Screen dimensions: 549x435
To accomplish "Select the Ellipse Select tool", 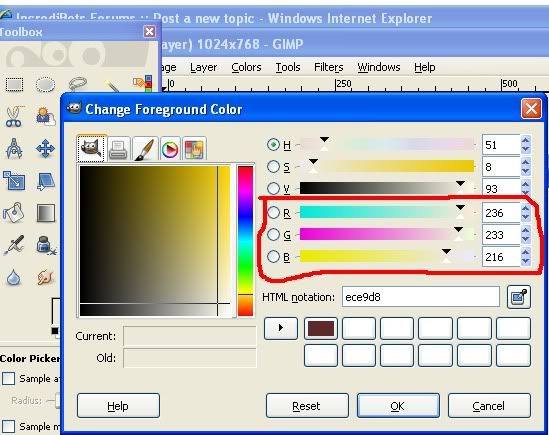I will [46, 85].
